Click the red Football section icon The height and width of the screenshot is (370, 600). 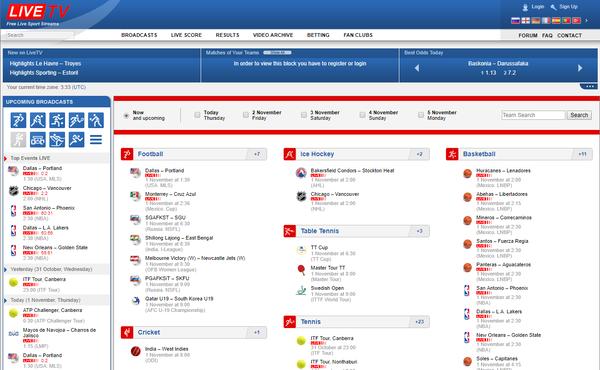pos(127,154)
